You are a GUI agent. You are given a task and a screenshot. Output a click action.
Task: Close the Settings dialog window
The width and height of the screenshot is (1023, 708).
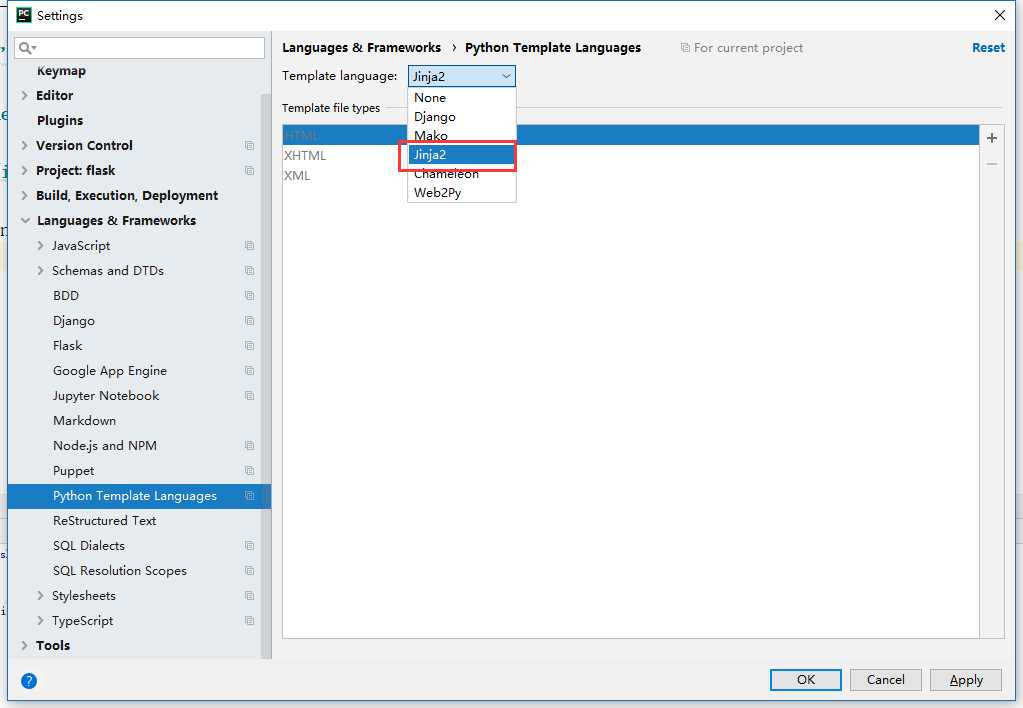click(x=1000, y=15)
